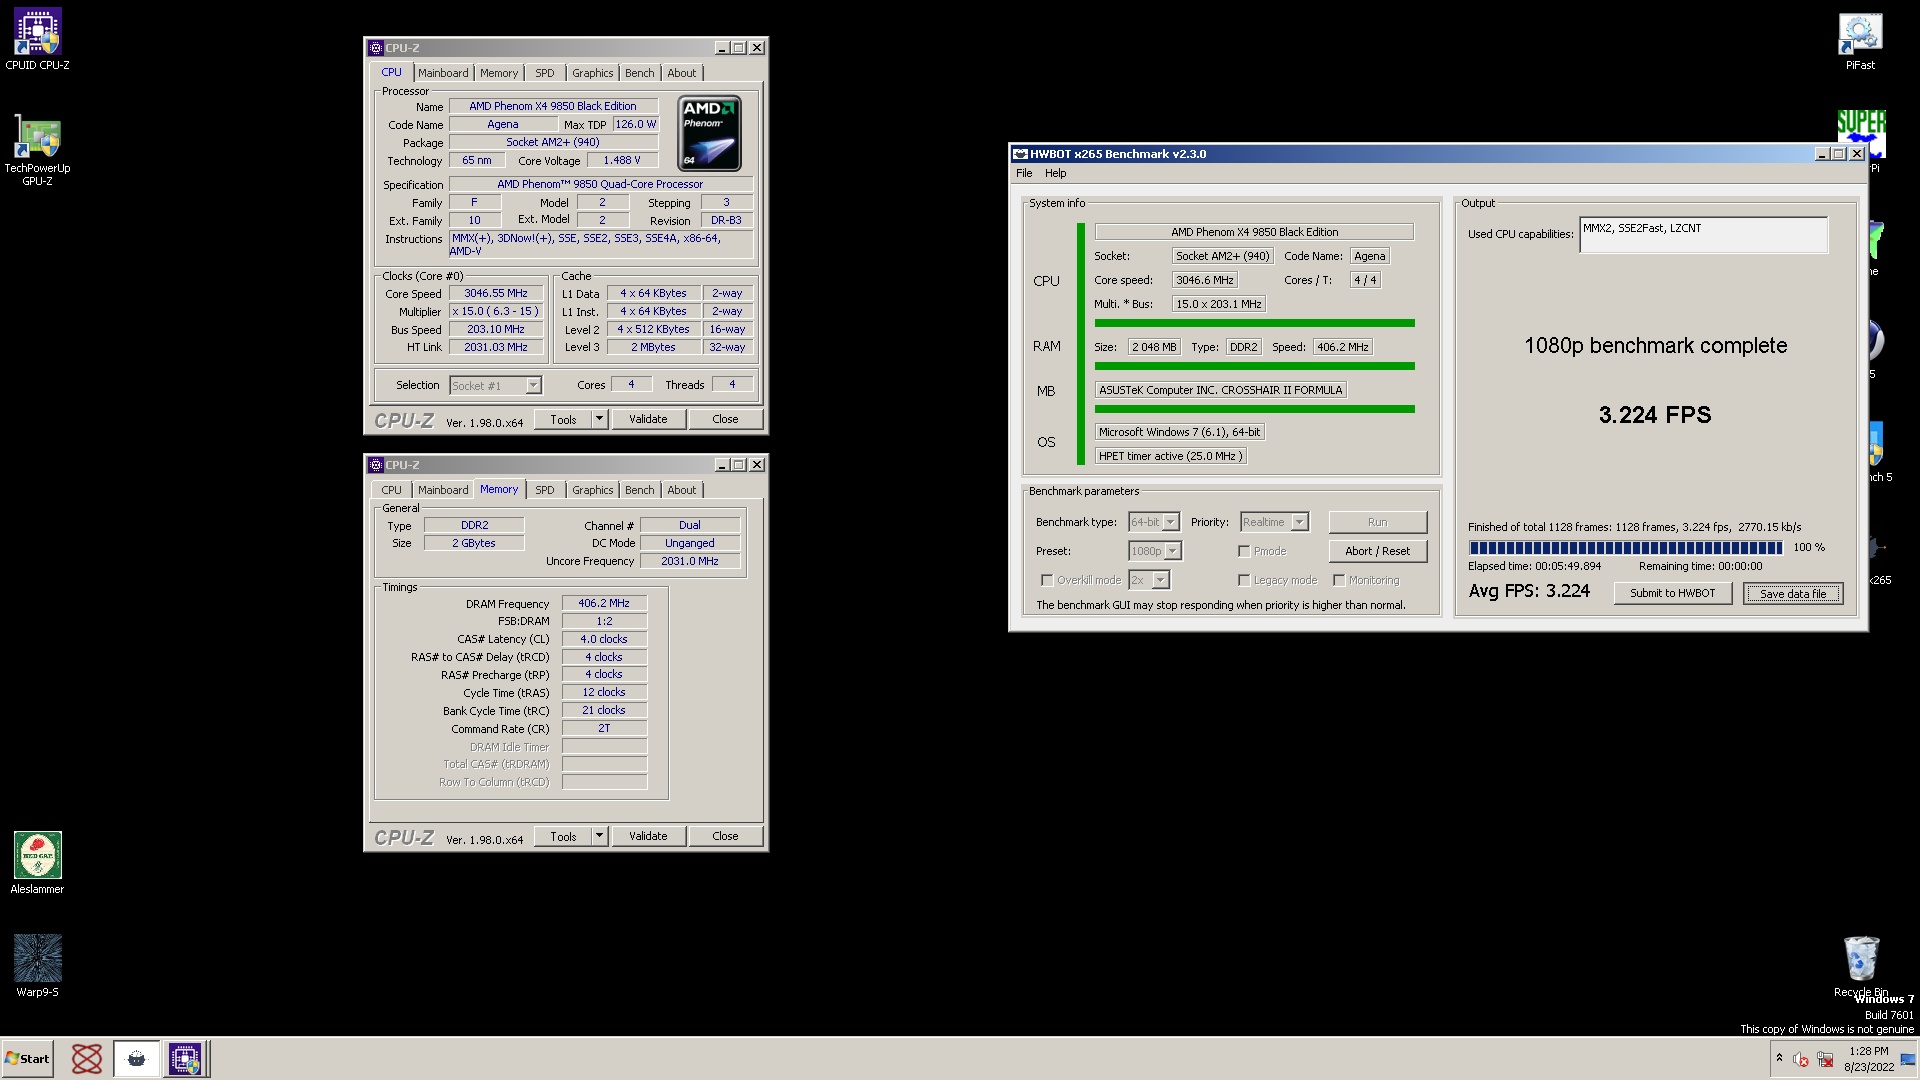This screenshot has height=1080, width=1920.
Task: Click the top CPU-Z window title icon
Action: point(376,48)
